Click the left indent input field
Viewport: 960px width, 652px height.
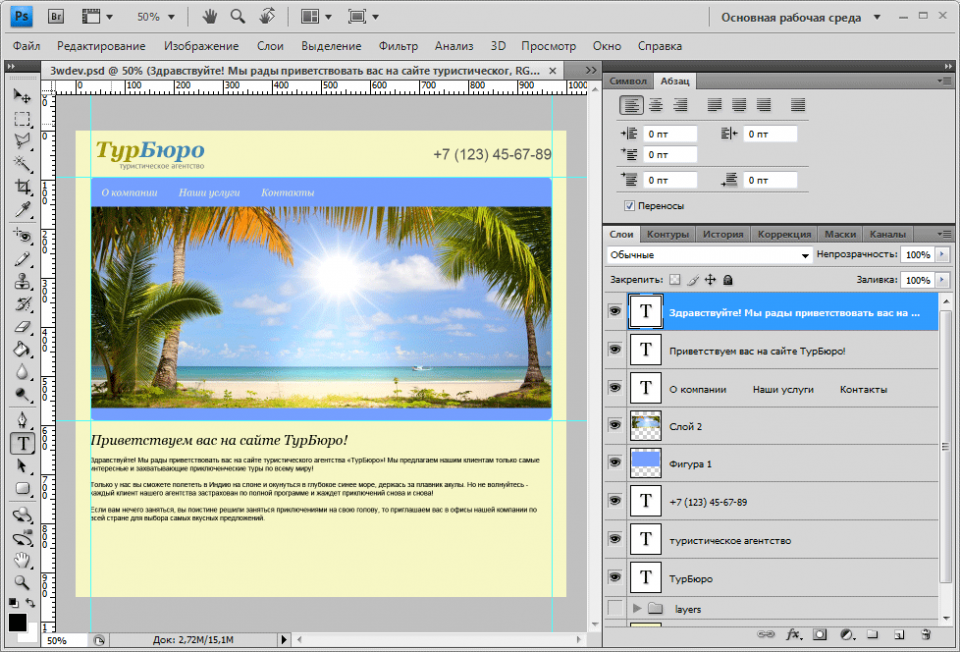(x=670, y=134)
